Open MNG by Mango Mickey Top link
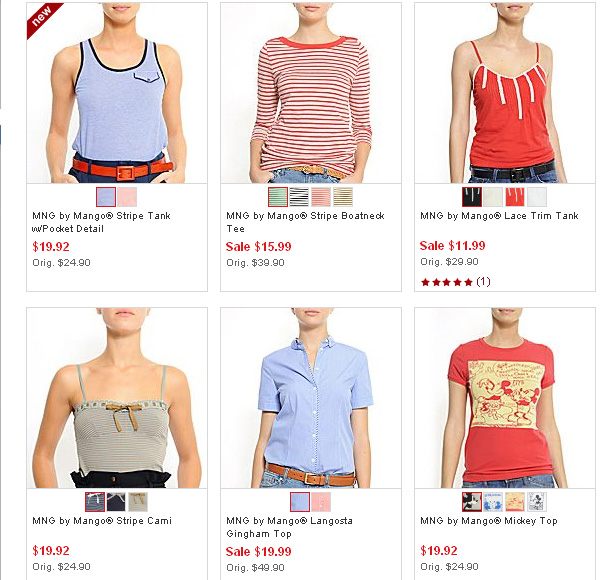The width and height of the screenshot is (601, 580). coord(489,521)
